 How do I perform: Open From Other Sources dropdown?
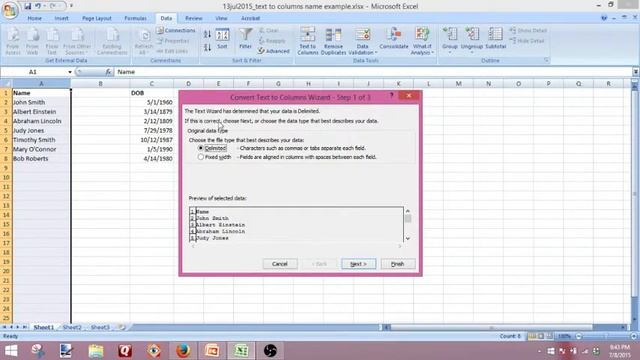[x=77, y=42]
